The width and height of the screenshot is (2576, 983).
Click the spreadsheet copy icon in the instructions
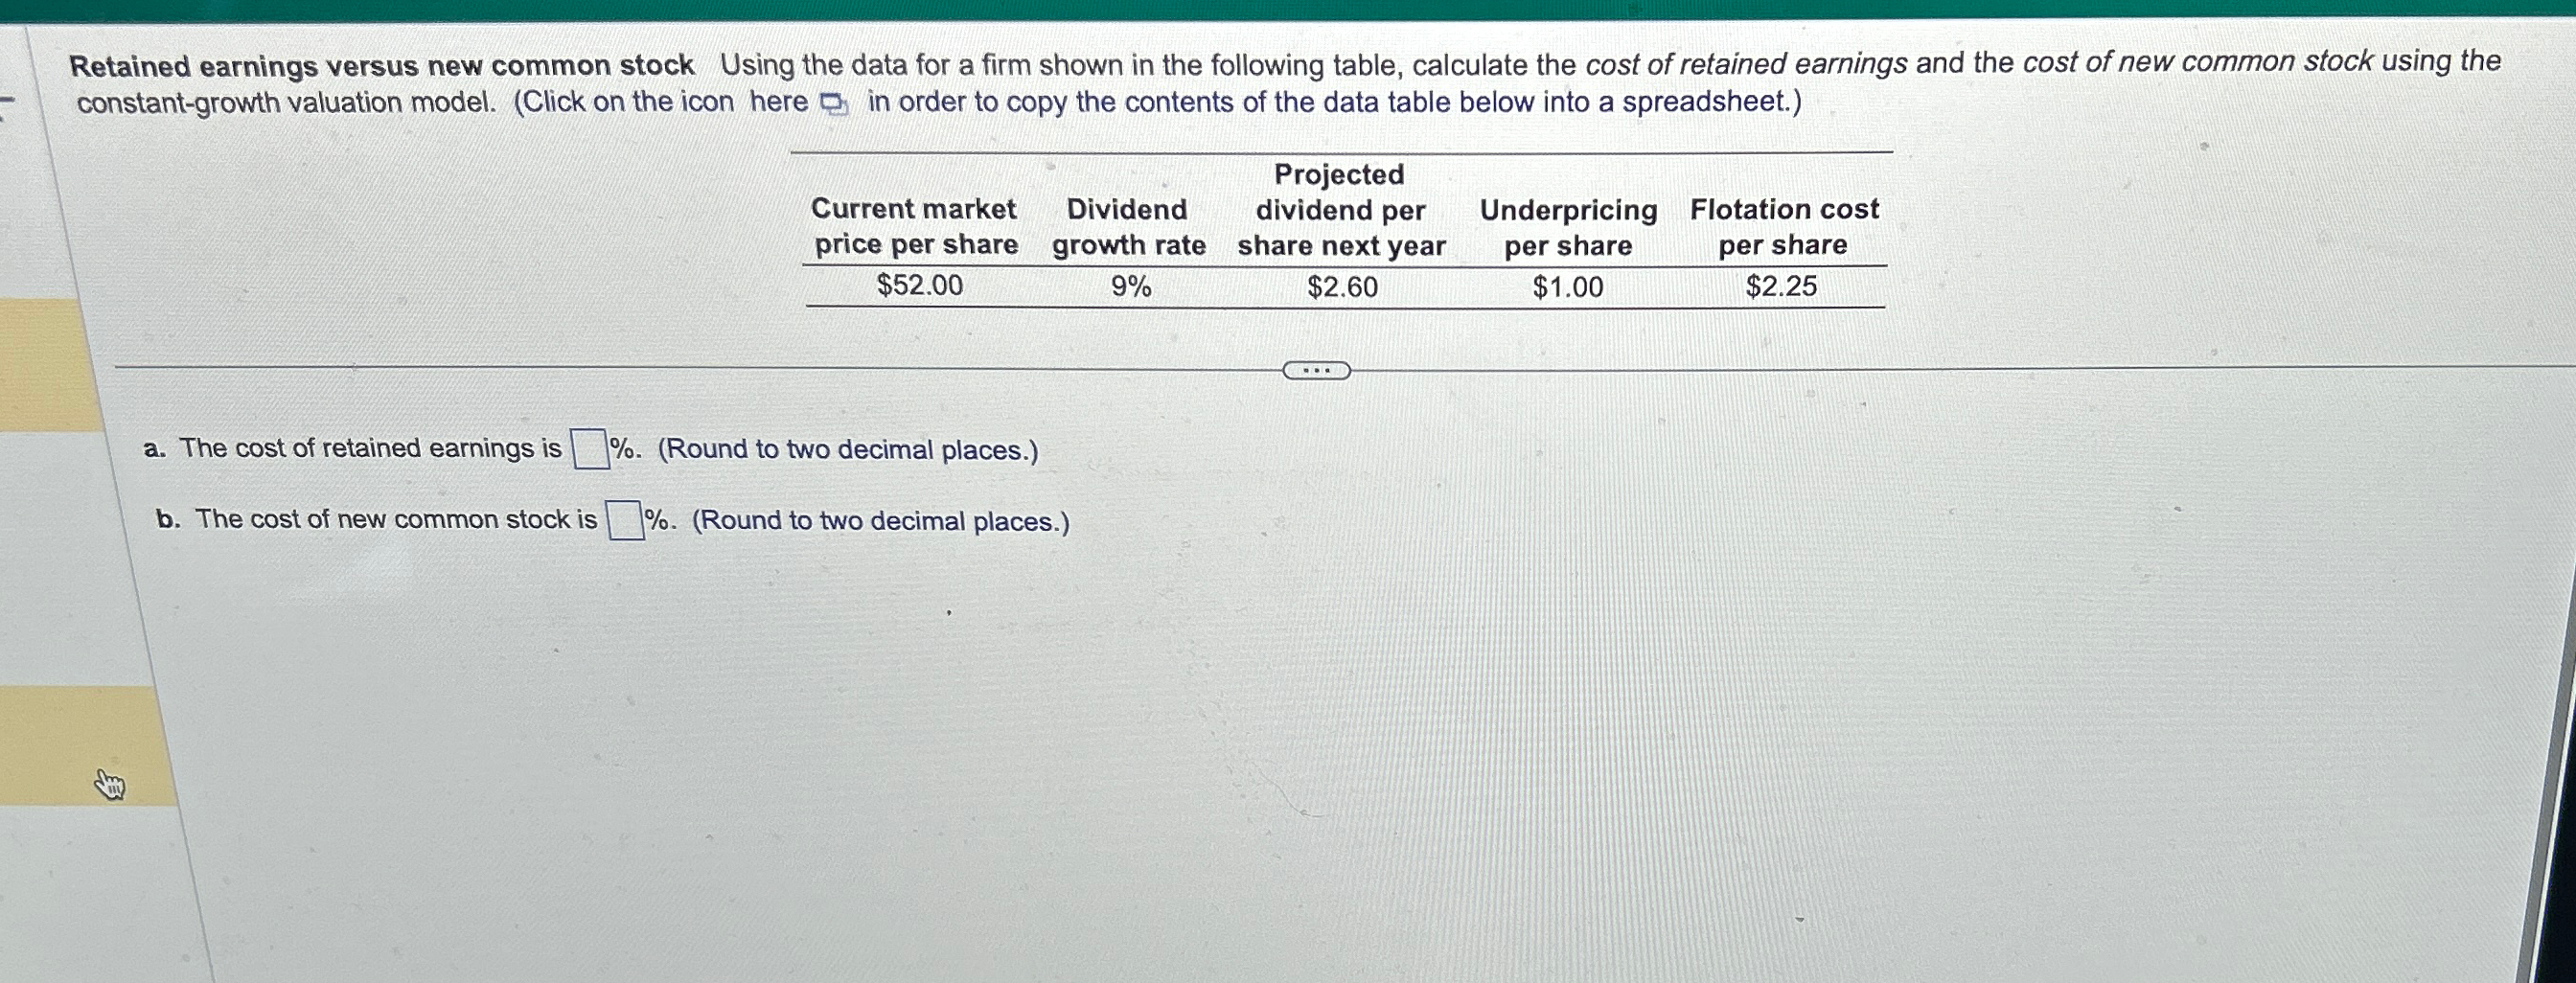(836, 102)
